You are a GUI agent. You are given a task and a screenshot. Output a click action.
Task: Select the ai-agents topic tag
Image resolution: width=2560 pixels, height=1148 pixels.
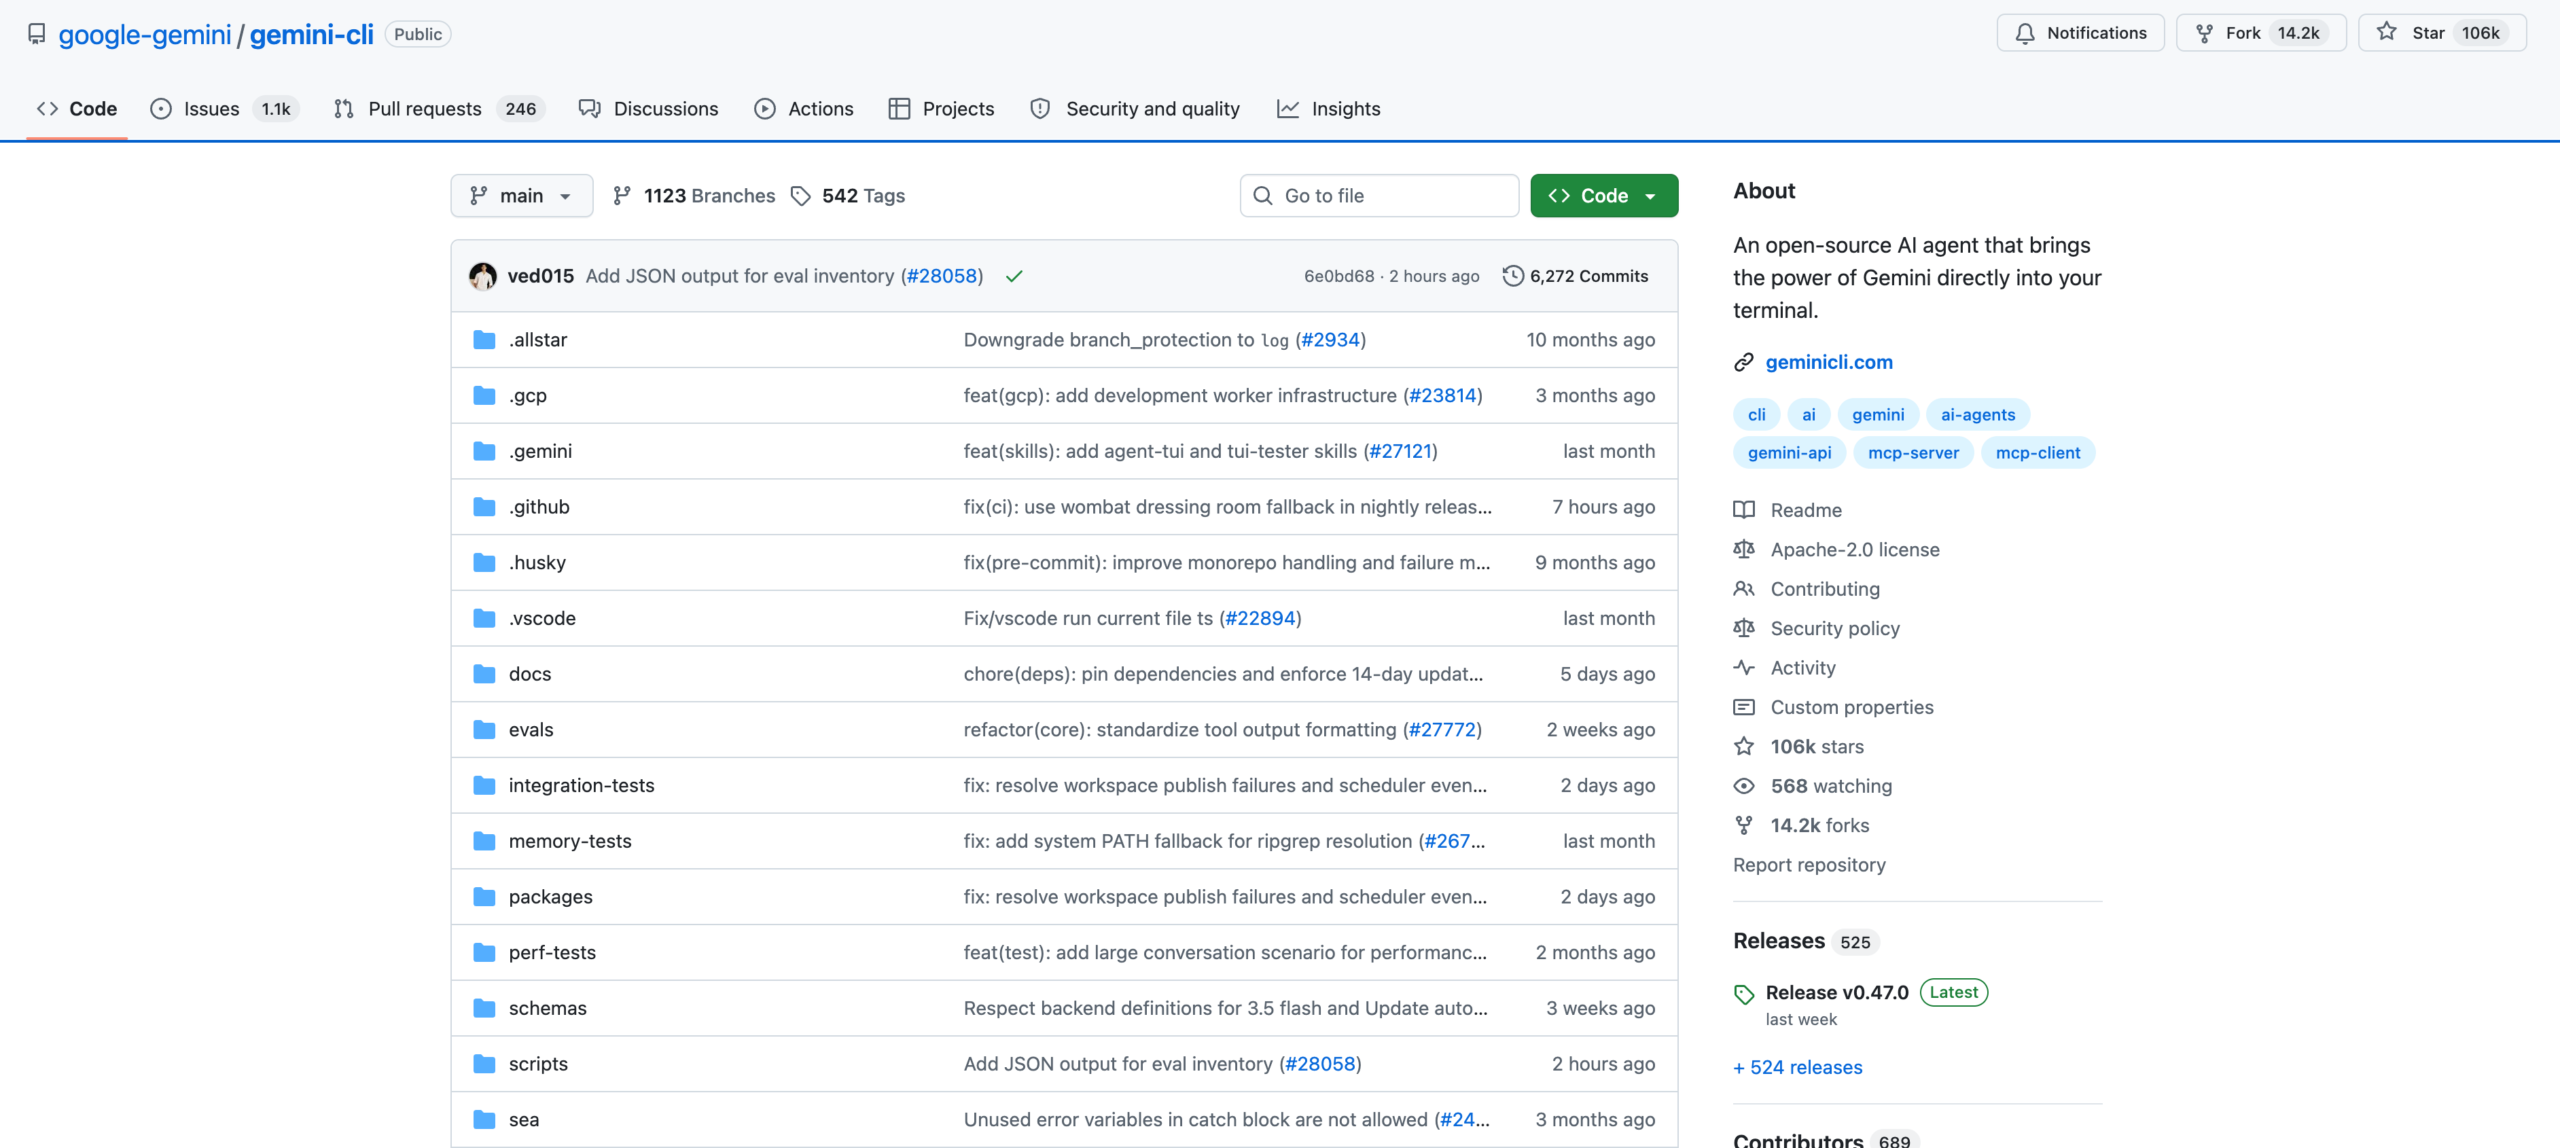pyautogui.click(x=1978, y=415)
